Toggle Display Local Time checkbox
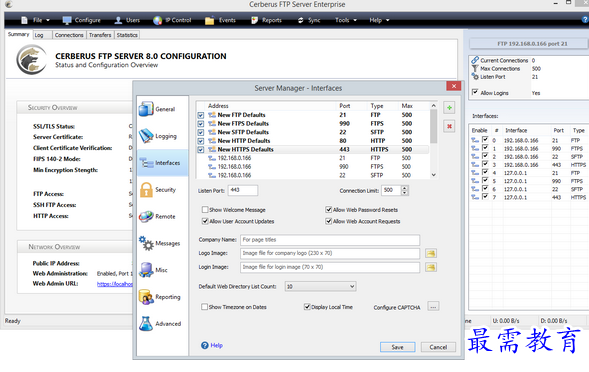 [307, 307]
